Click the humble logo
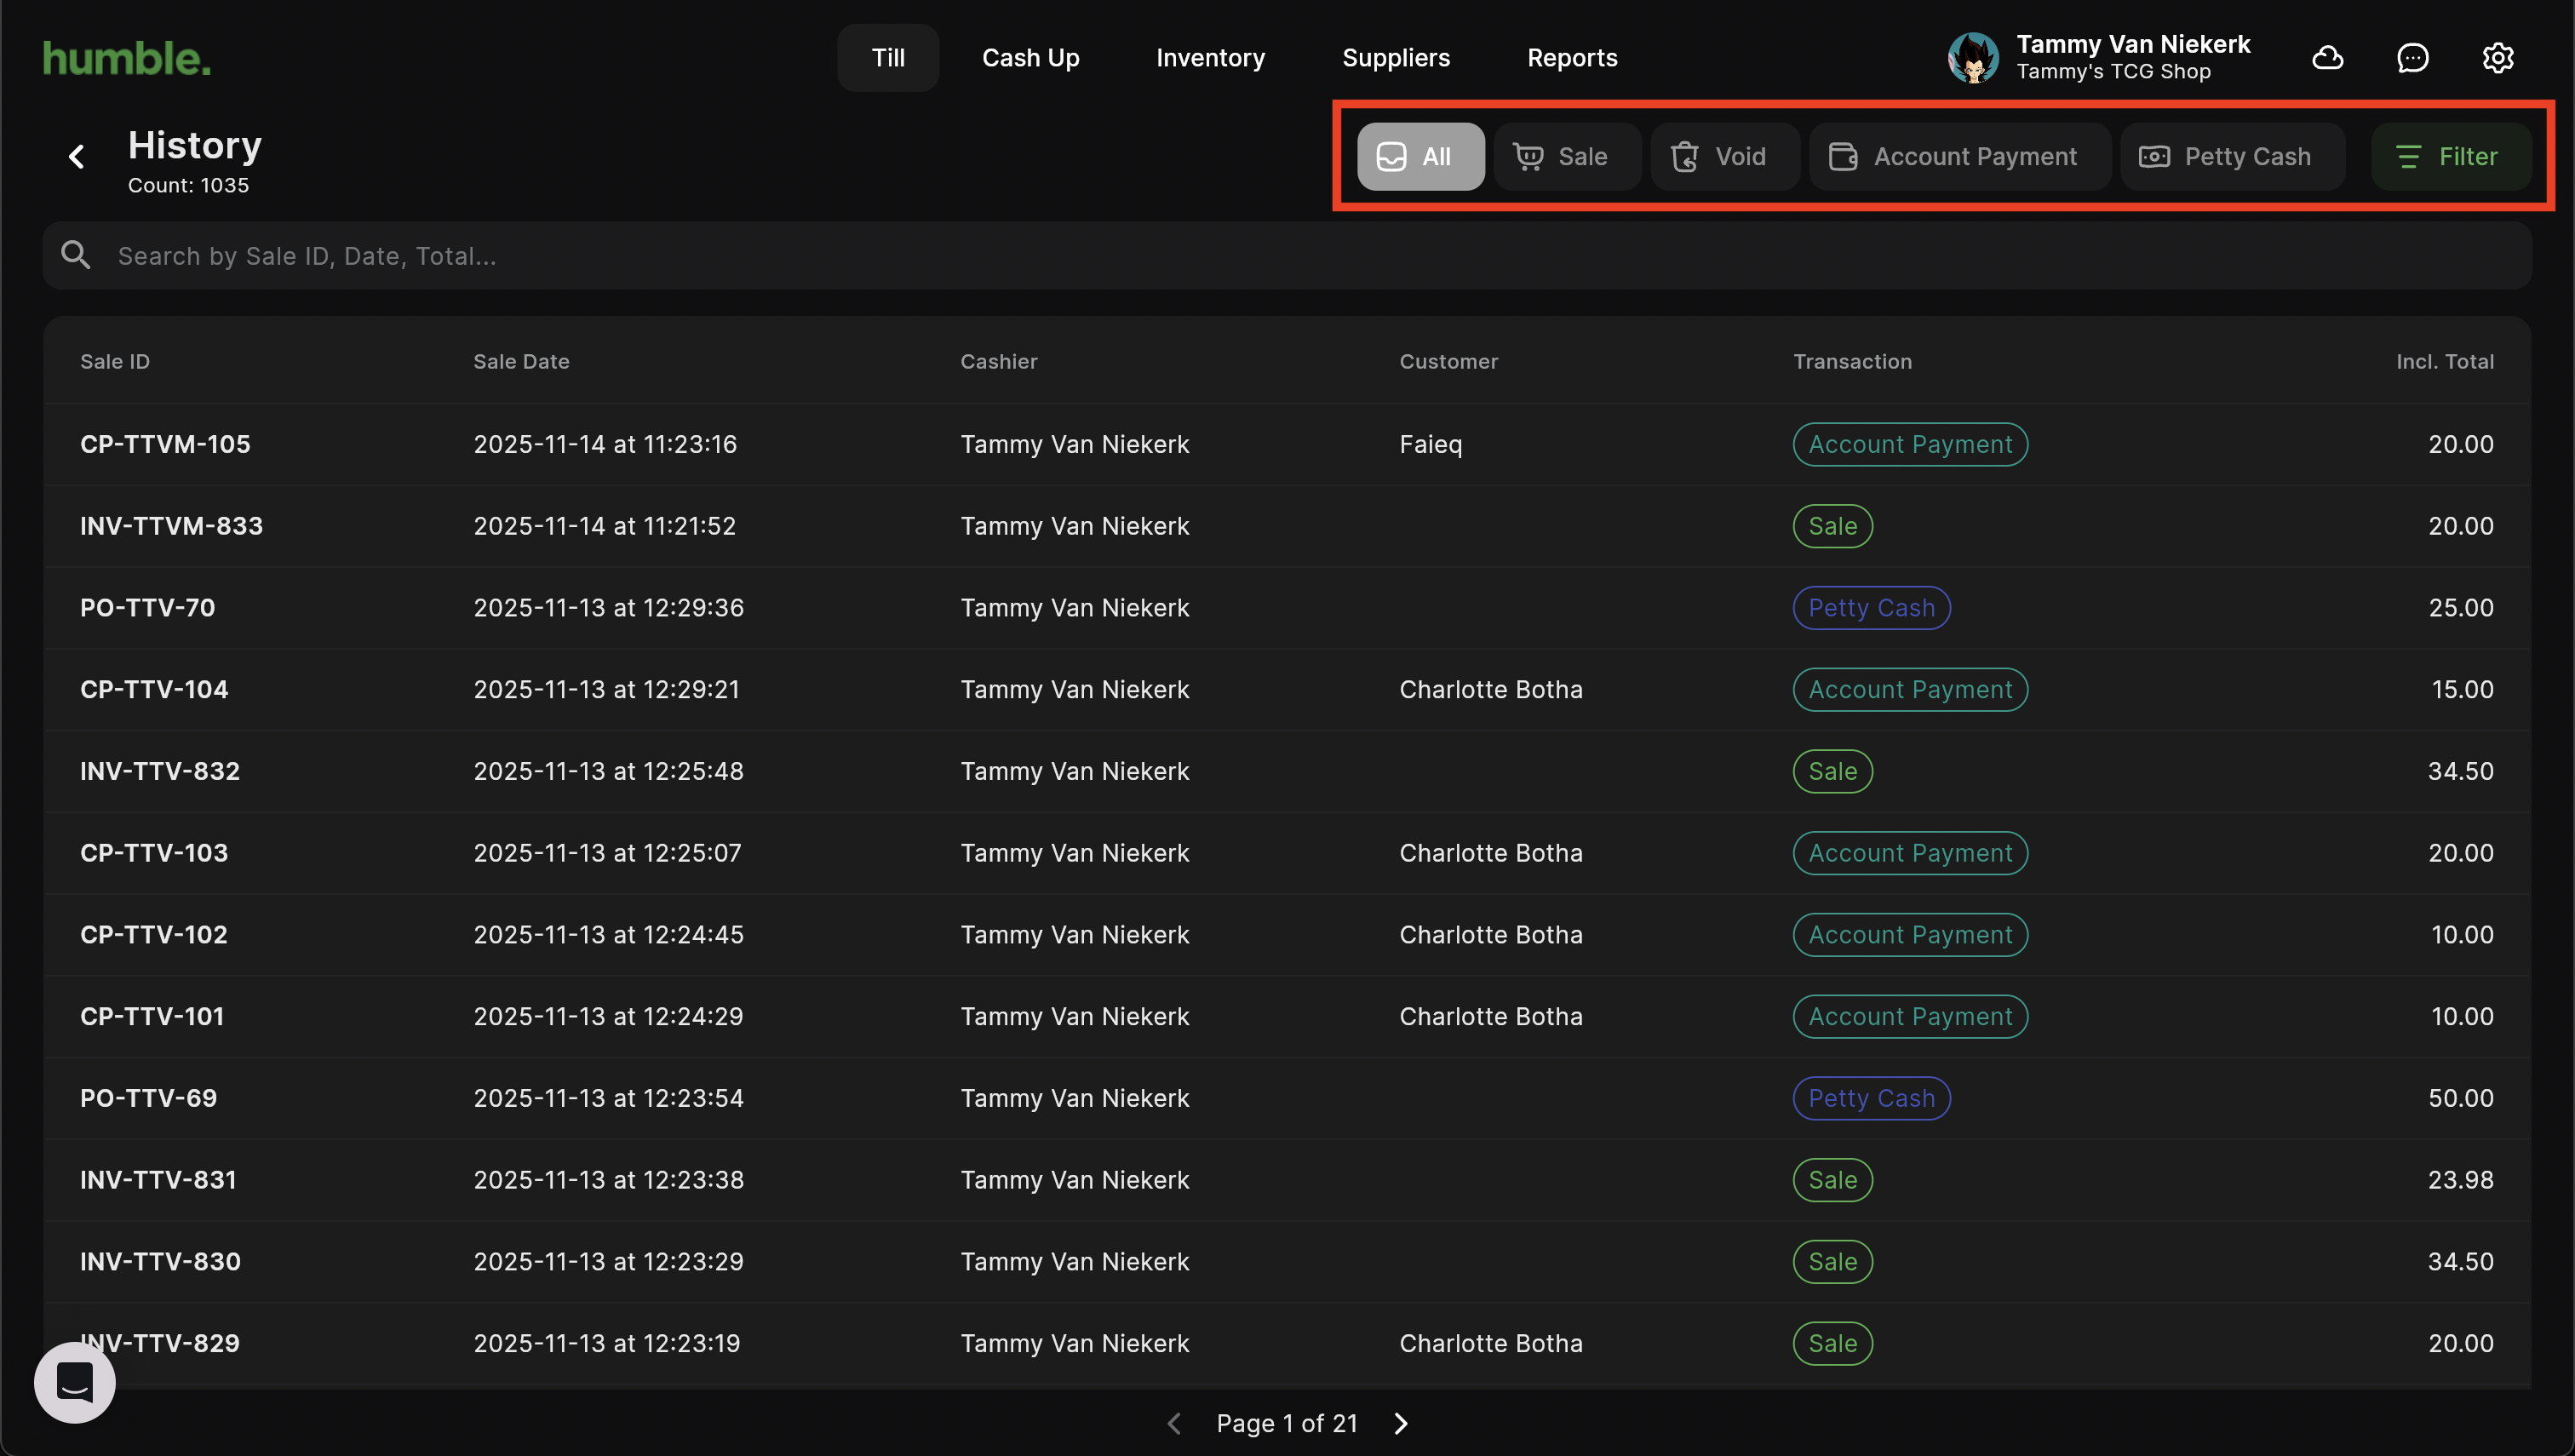 (127, 58)
